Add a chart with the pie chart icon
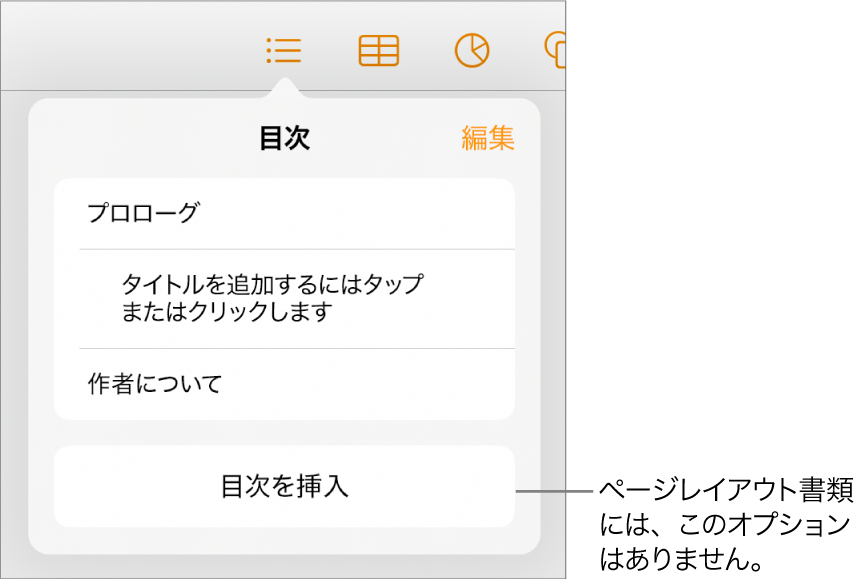865x579 pixels. click(472, 51)
